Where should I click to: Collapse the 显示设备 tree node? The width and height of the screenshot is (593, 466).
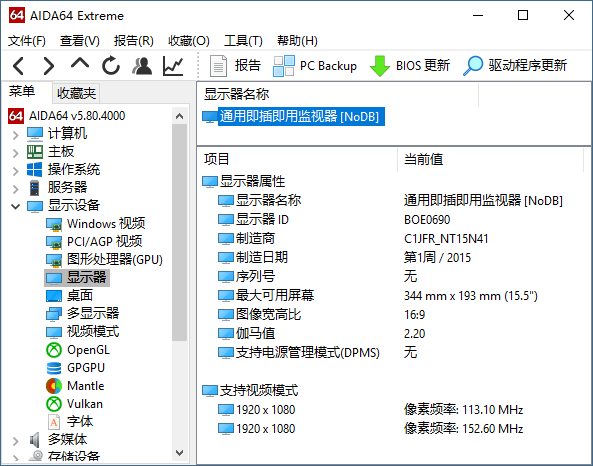point(16,206)
